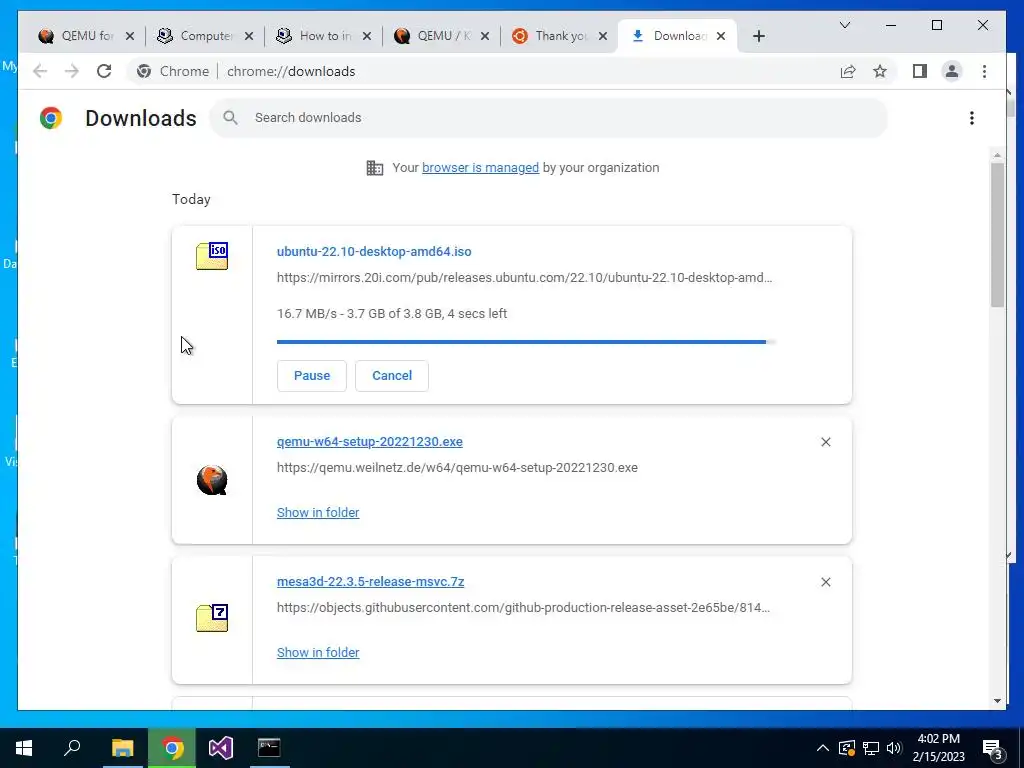Viewport: 1024px width, 768px height.
Task: Click the ubuntu download progress bar
Action: [x=526, y=342]
